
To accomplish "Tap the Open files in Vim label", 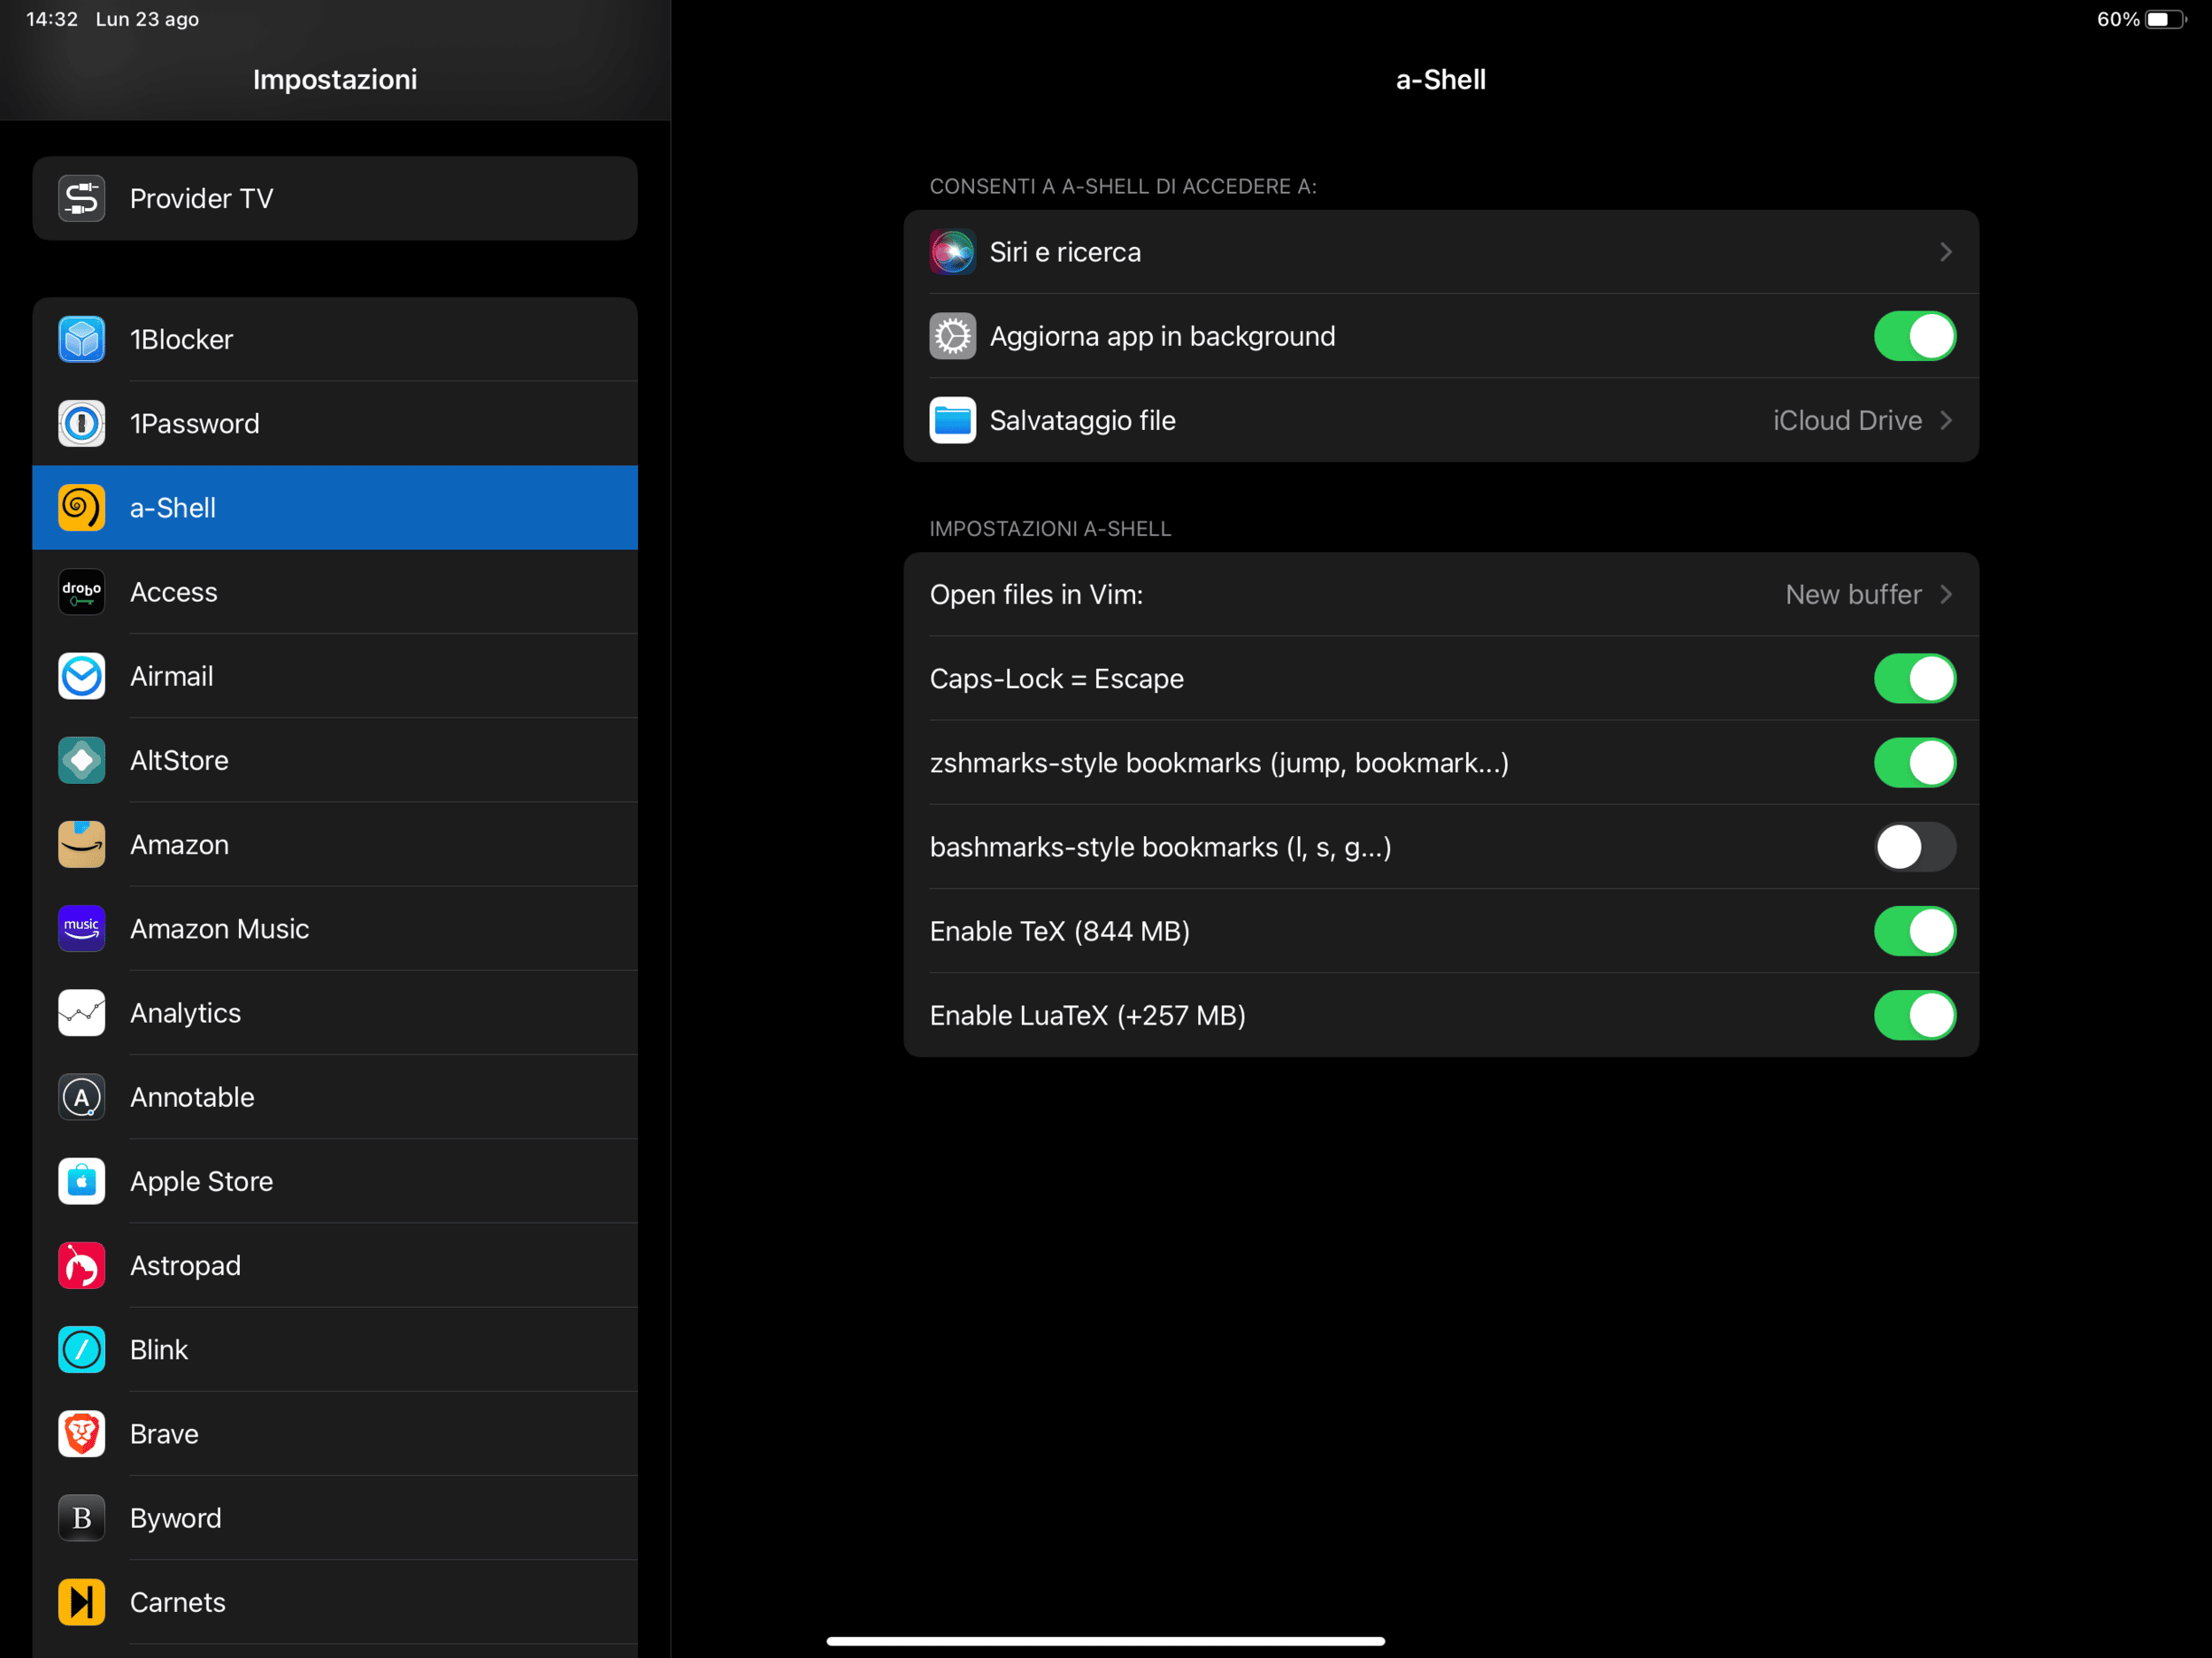I will tap(1036, 594).
